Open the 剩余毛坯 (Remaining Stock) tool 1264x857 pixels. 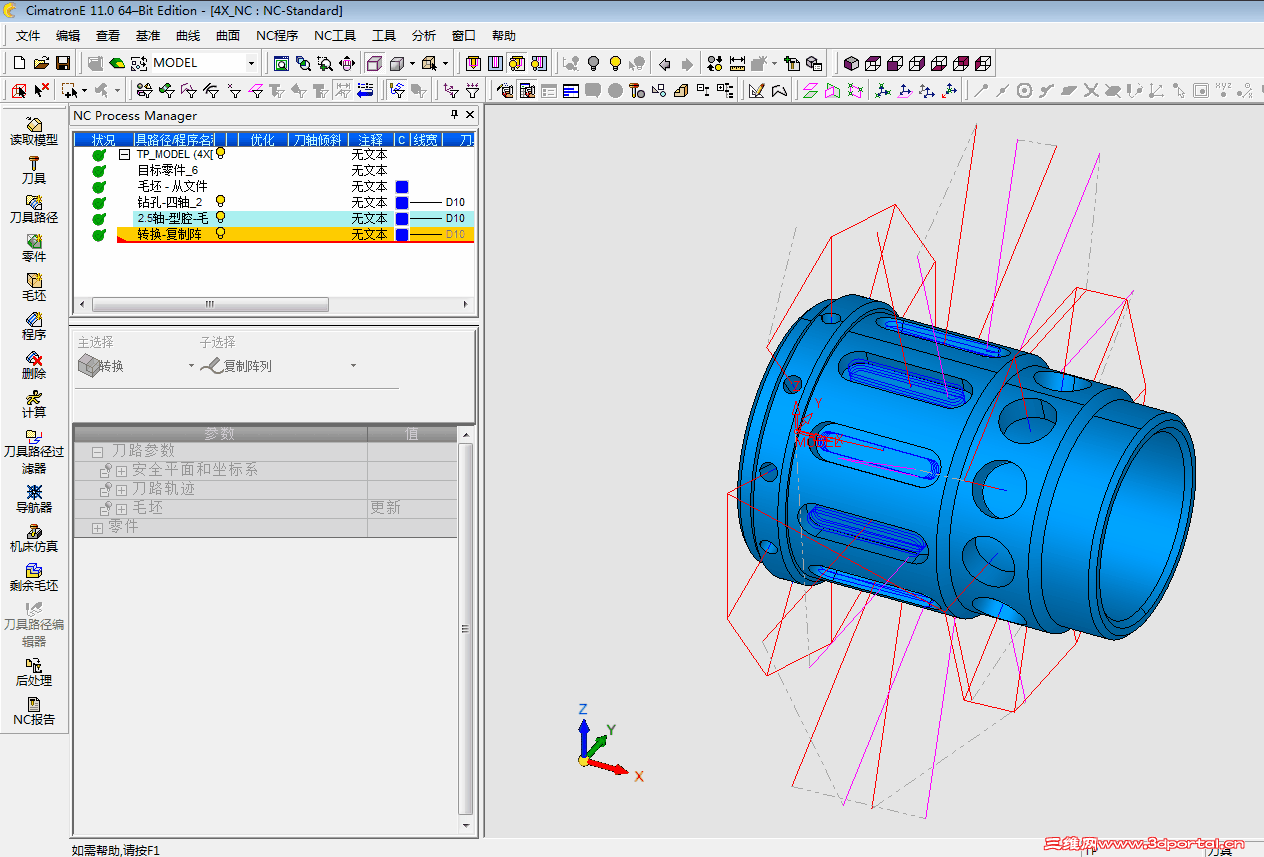(x=34, y=577)
